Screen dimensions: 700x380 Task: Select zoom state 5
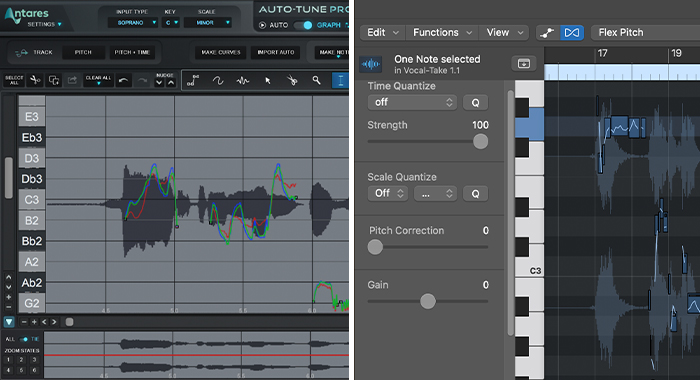pyautogui.click(x=21, y=370)
